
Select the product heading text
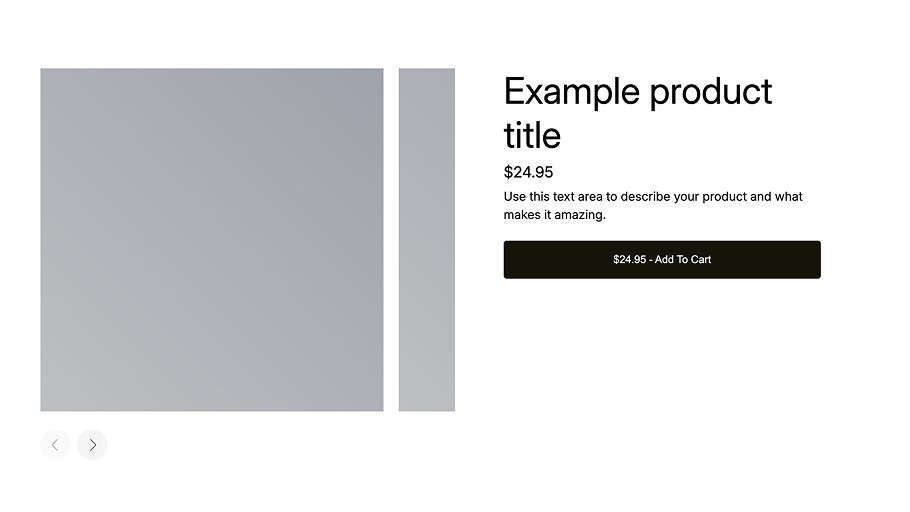pyautogui.click(x=637, y=113)
